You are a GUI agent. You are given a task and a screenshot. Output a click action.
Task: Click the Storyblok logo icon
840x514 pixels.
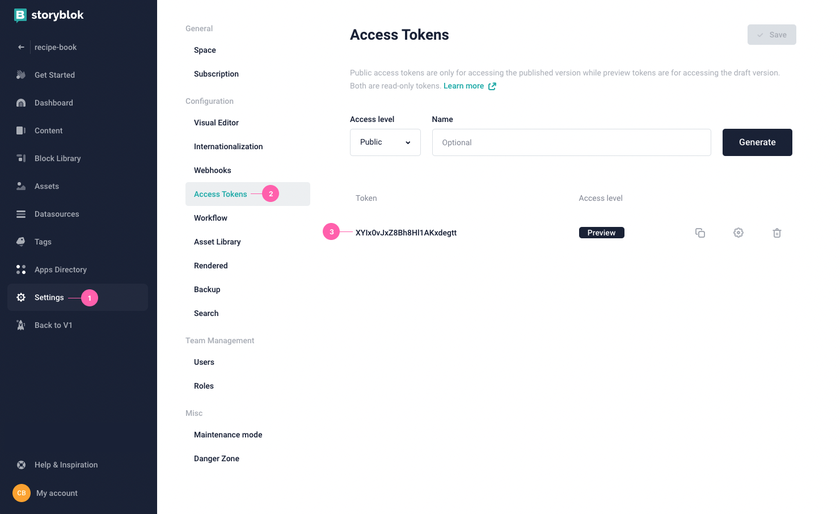[20, 15]
